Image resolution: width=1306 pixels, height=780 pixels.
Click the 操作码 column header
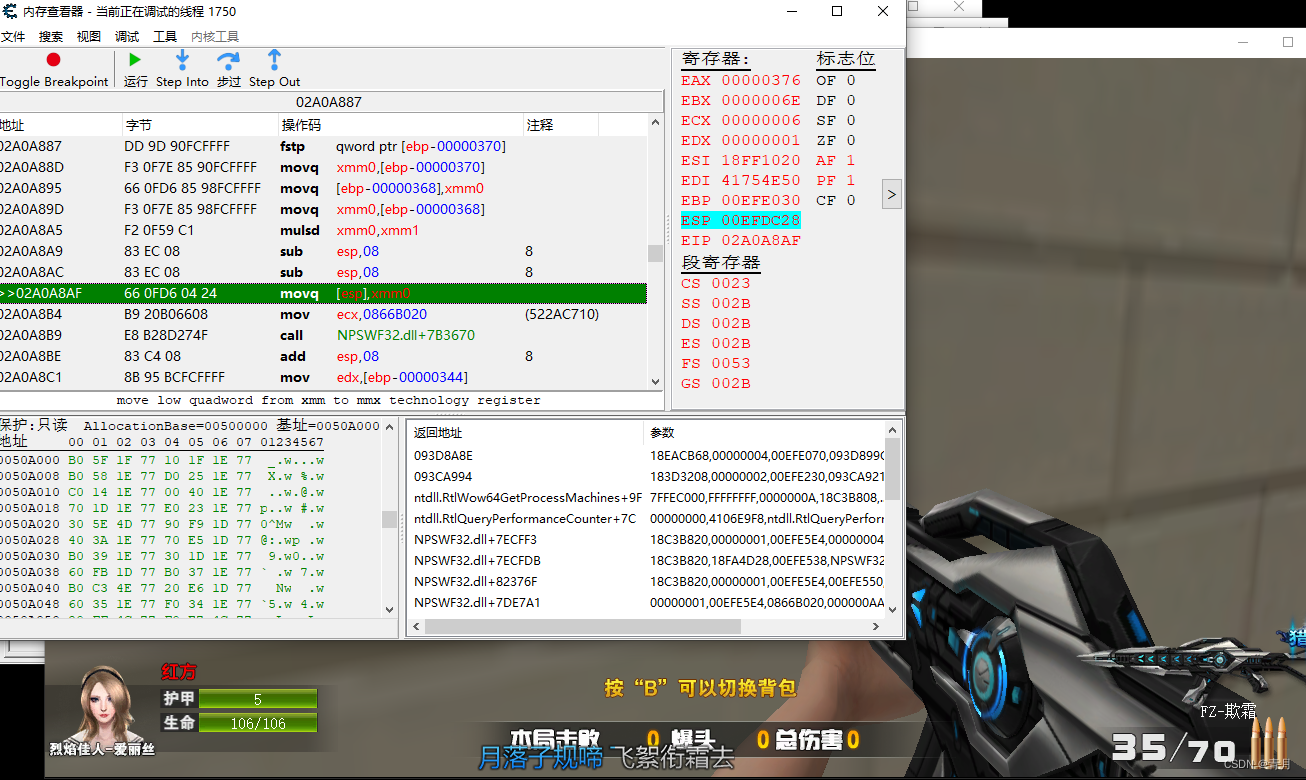(x=400, y=125)
